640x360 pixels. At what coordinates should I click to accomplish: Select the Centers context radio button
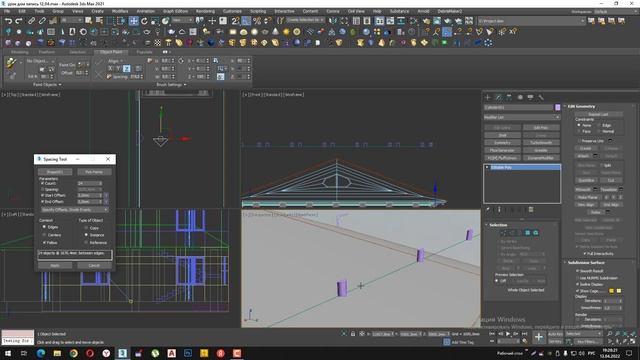click(44, 235)
